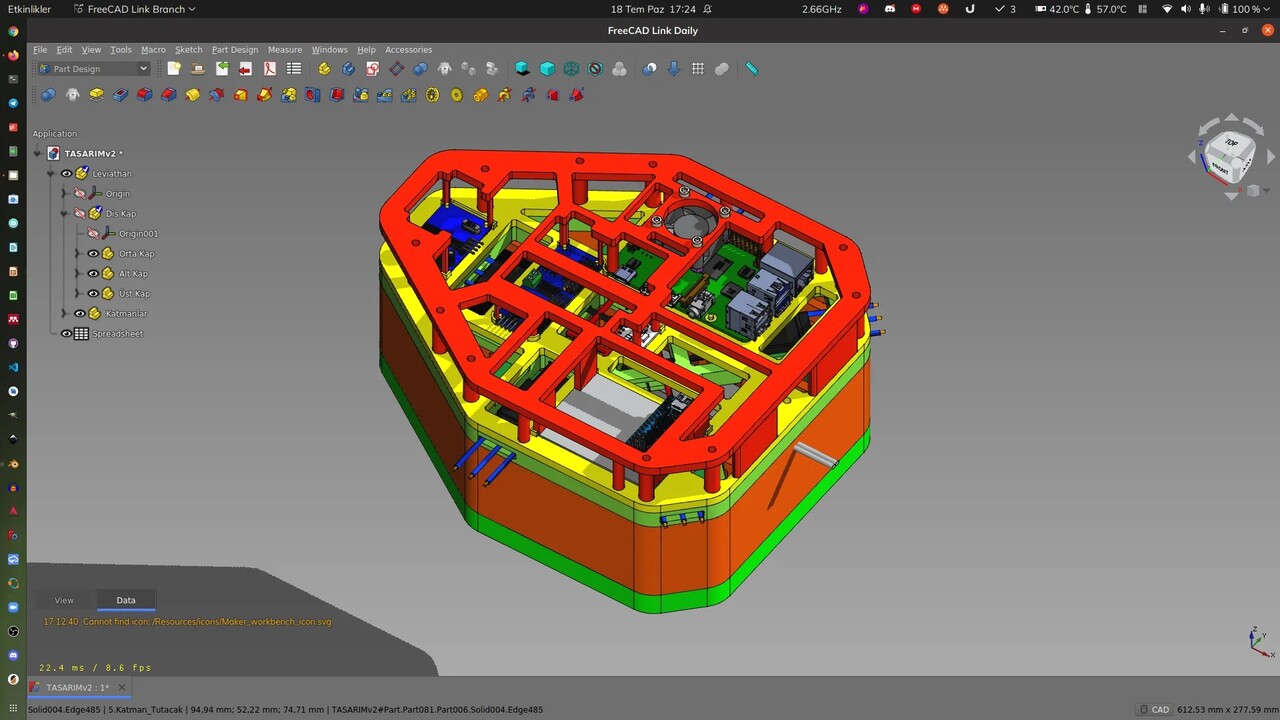Click the TOP face of navigation cube
The height and width of the screenshot is (720, 1280).
coord(1230,145)
